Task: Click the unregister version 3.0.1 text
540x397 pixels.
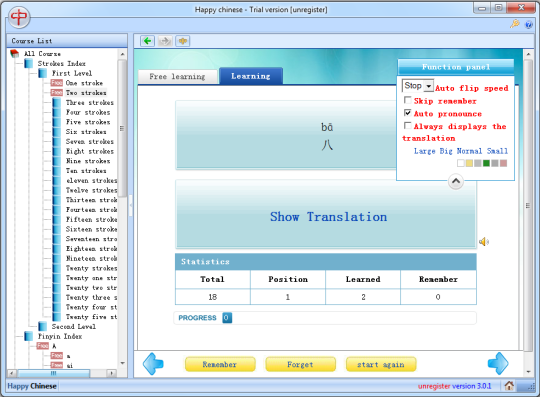Action: (454, 386)
